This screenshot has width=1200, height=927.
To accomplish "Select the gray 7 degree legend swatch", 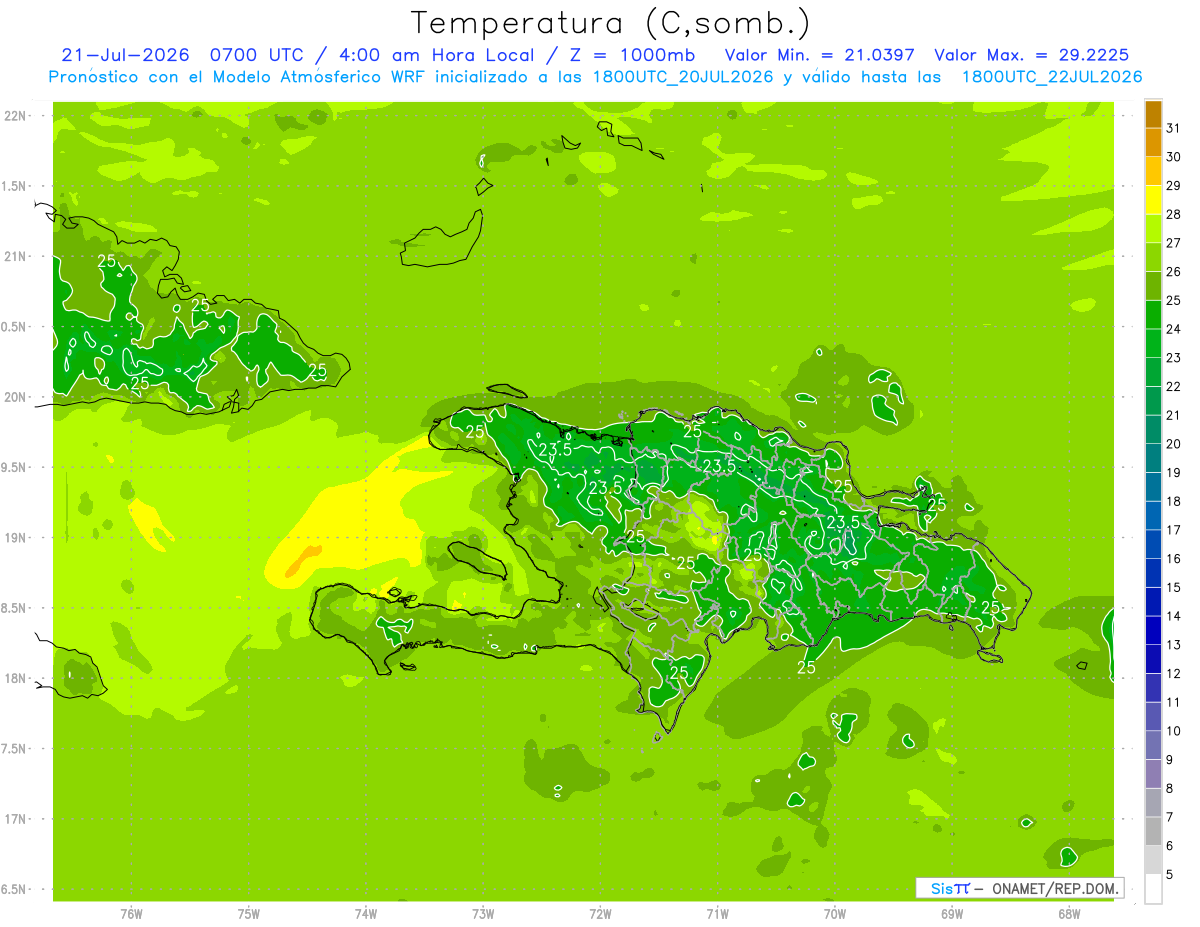I will 1153,802.
